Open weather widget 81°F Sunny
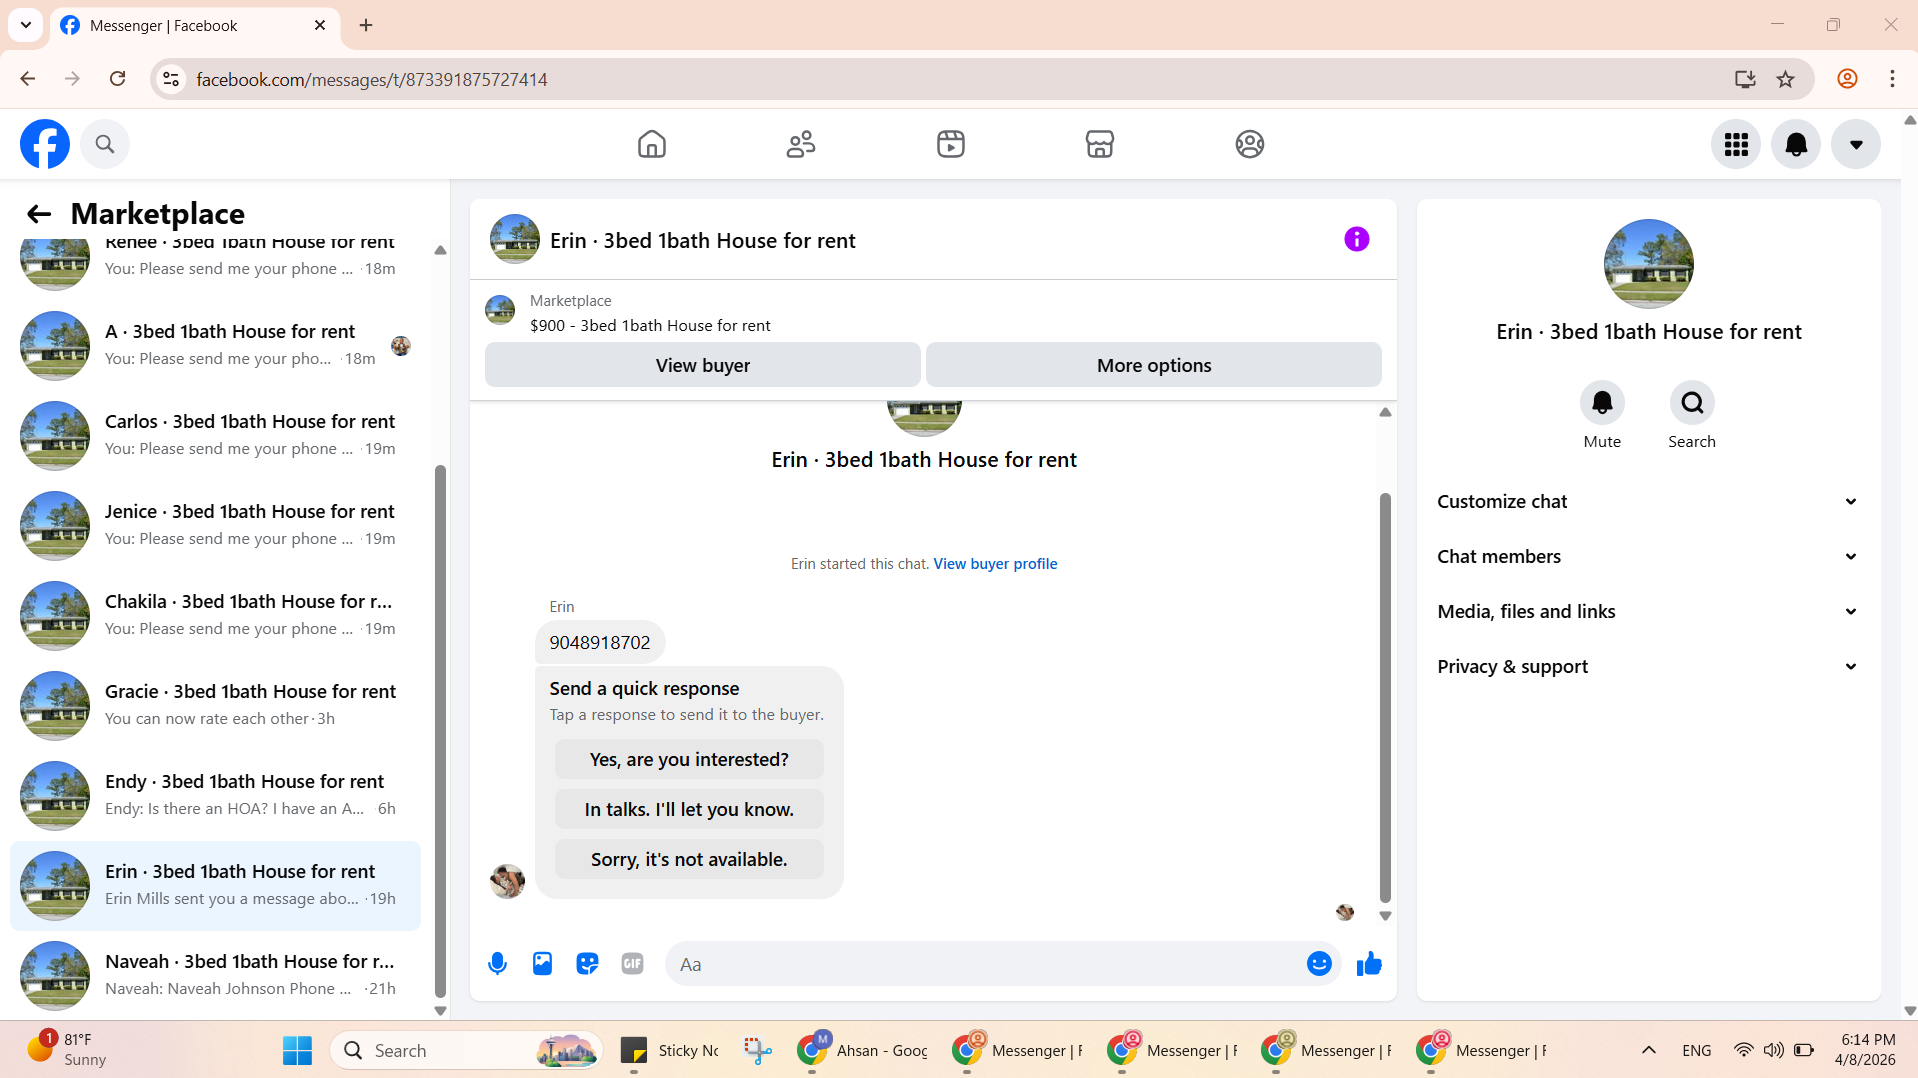The image size is (1918, 1078). pyautogui.click(x=68, y=1050)
